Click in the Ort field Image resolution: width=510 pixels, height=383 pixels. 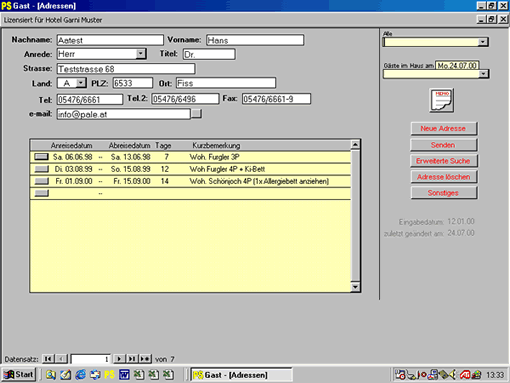226,83
